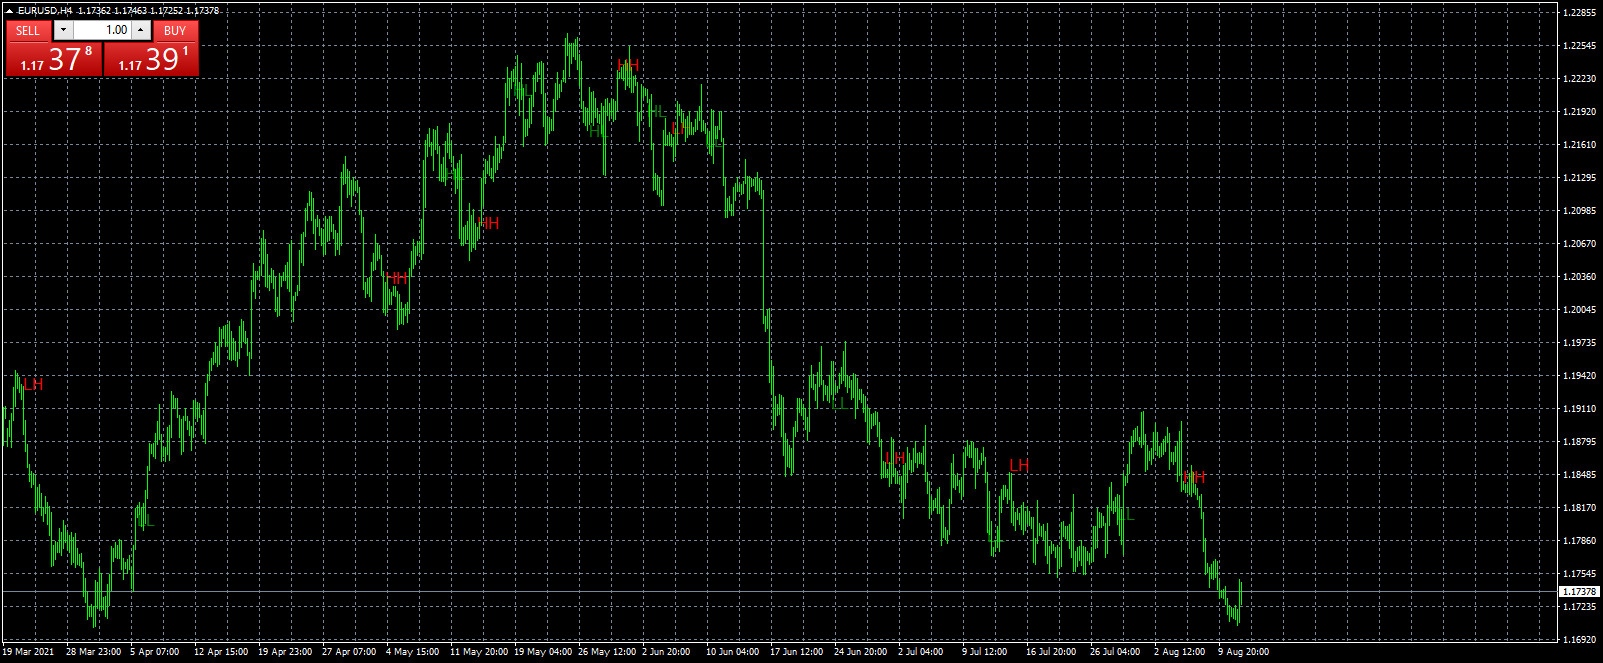The height and width of the screenshot is (663, 1603).
Task: Click the 1.20045 price scale label
Action: point(1579,310)
